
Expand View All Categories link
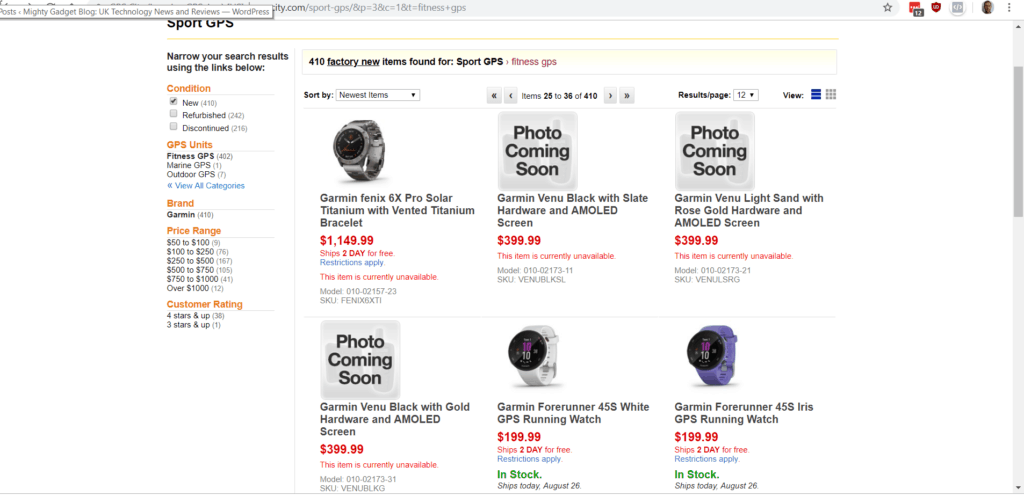pos(208,185)
